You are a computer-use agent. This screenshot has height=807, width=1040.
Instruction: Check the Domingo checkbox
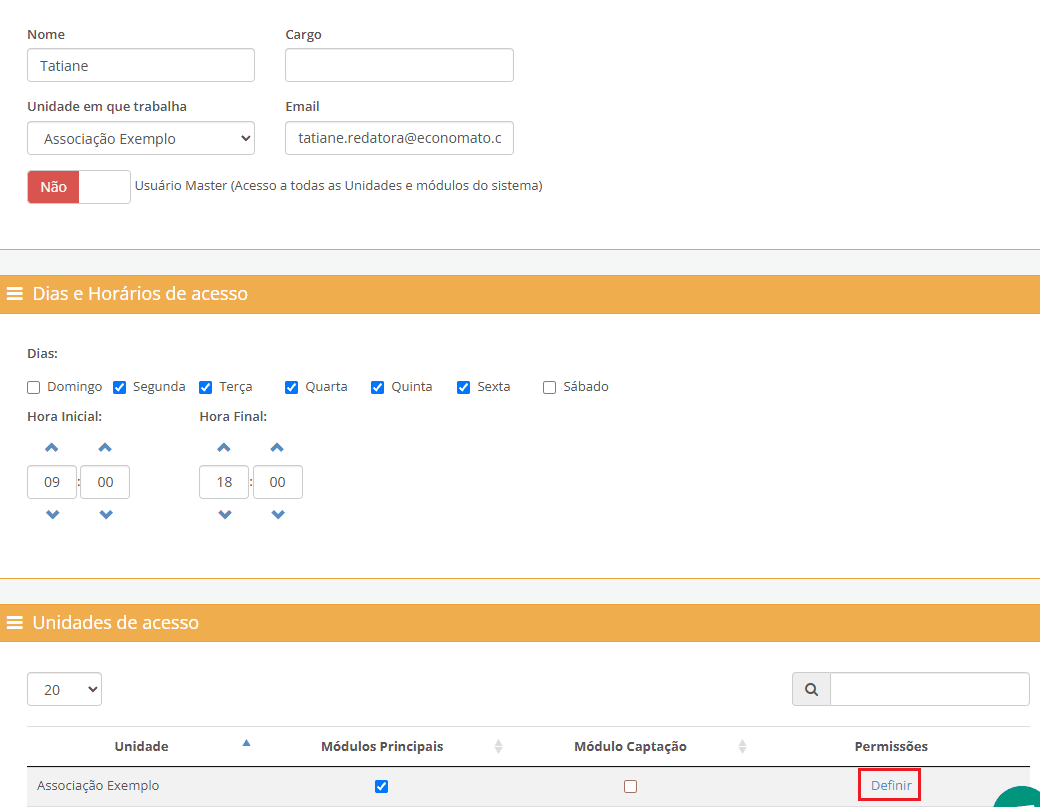coord(34,387)
